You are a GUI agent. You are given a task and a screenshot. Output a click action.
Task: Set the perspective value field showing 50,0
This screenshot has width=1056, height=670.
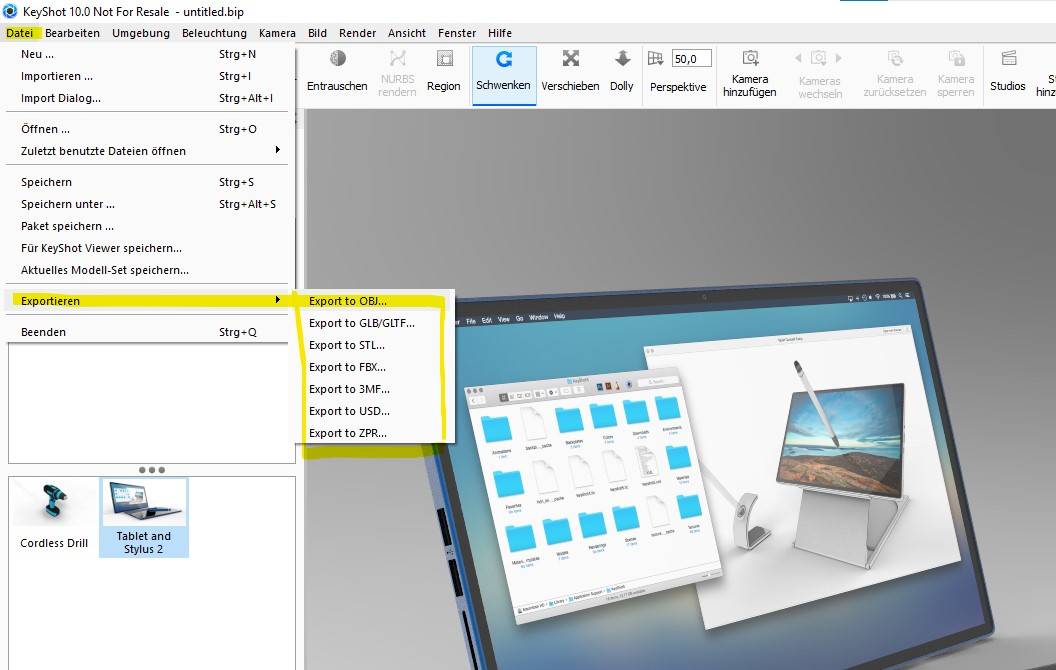coord(692,59)
